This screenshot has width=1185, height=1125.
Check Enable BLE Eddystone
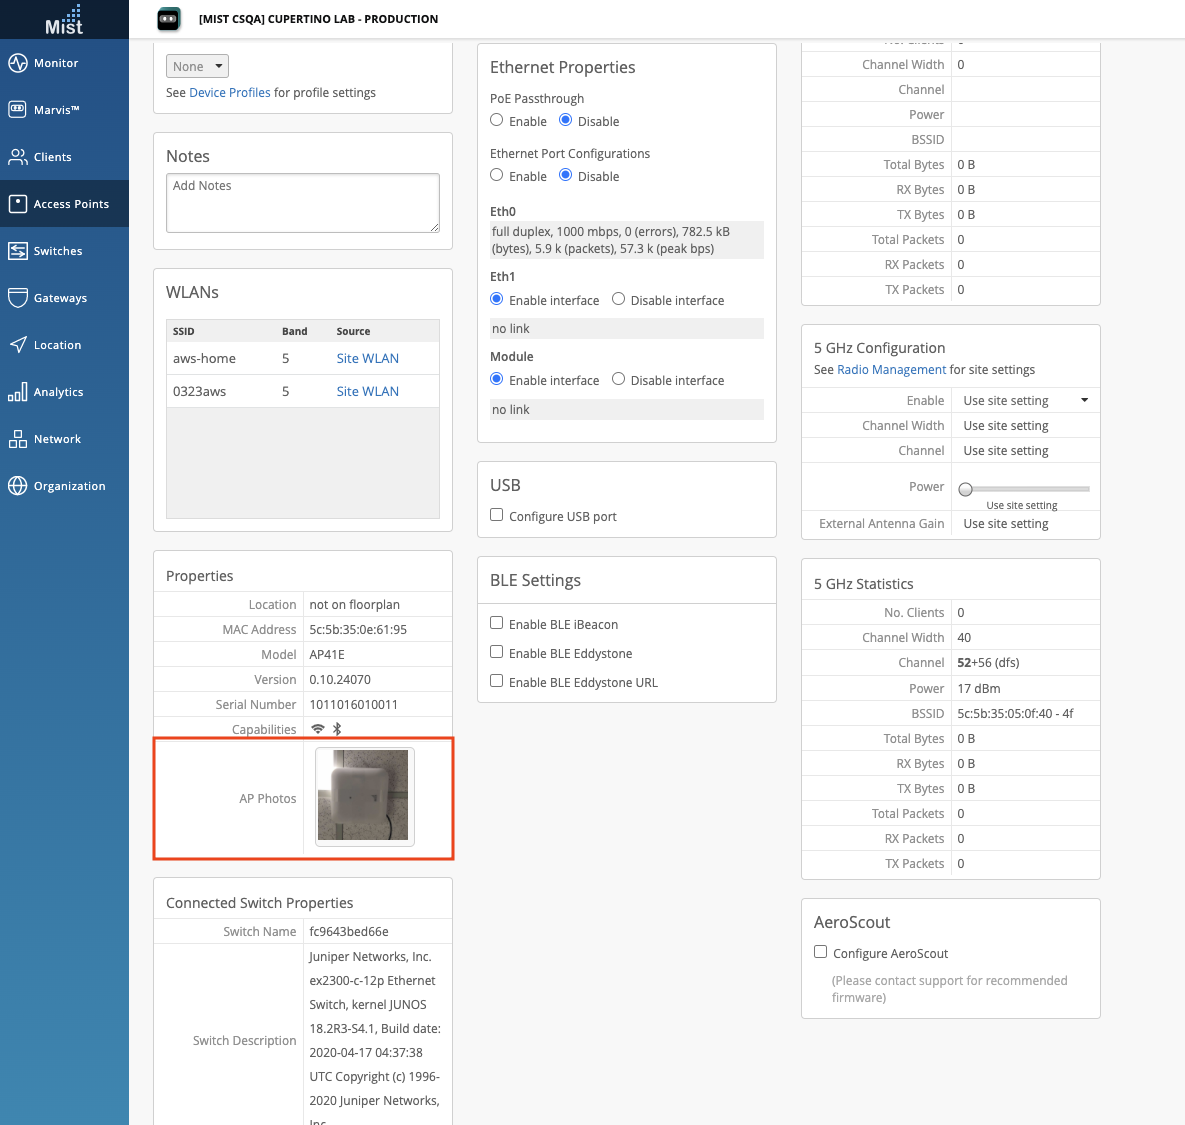click(x=497, y=652)
